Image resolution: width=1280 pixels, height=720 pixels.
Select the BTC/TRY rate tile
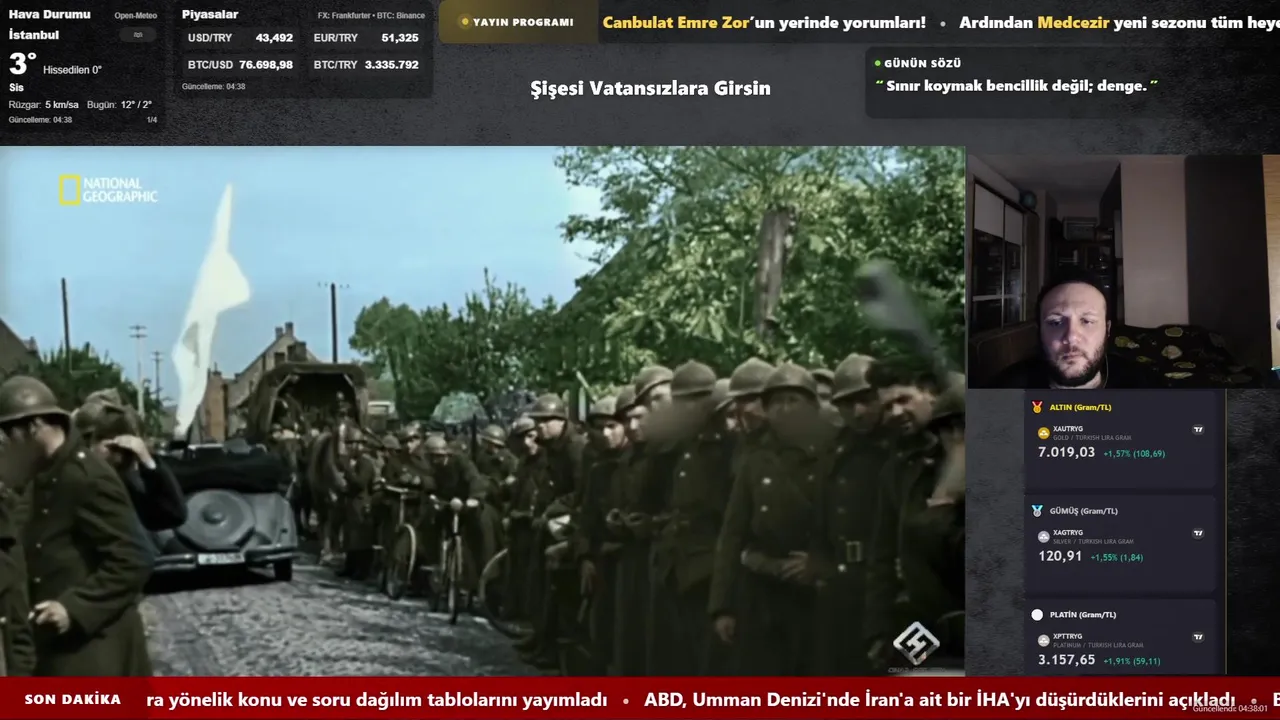[x=366, y=65]
